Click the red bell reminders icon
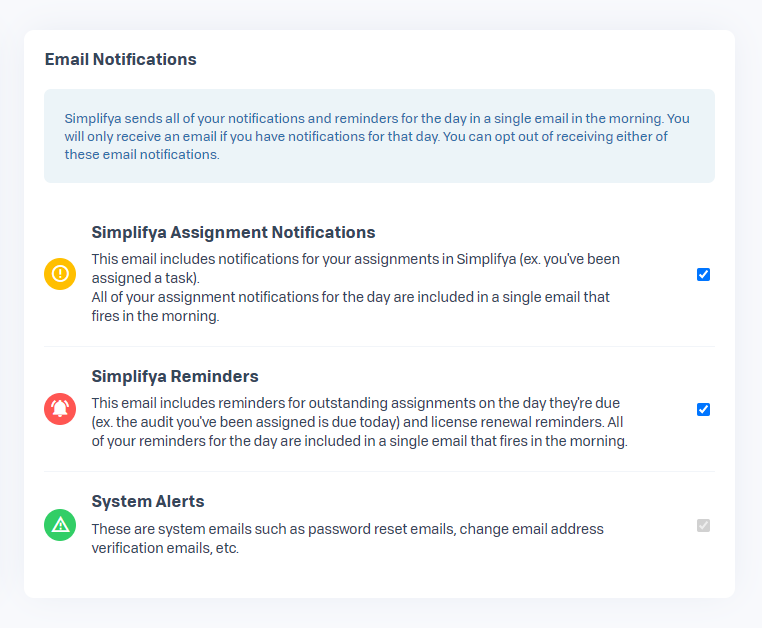 (60, 409)
